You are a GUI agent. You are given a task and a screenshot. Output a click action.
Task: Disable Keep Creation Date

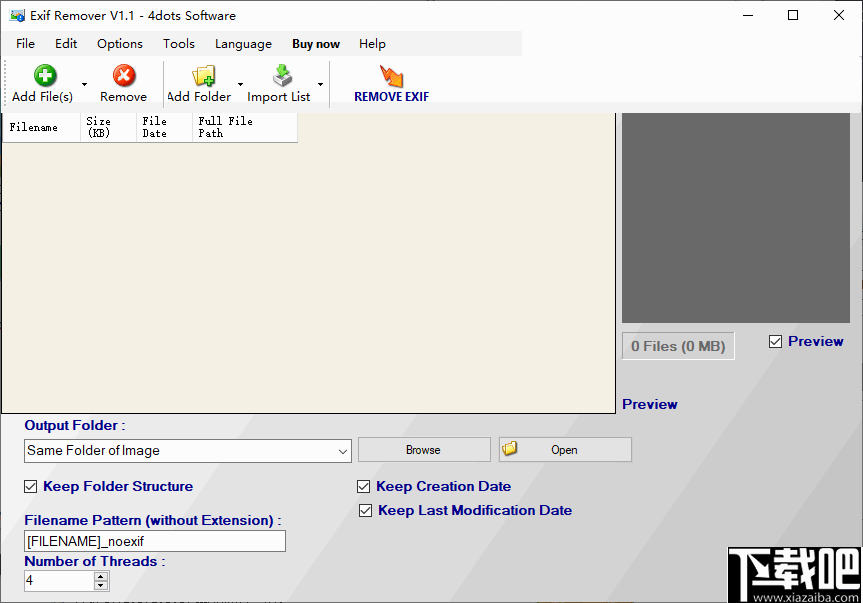(x=364, y=486)
